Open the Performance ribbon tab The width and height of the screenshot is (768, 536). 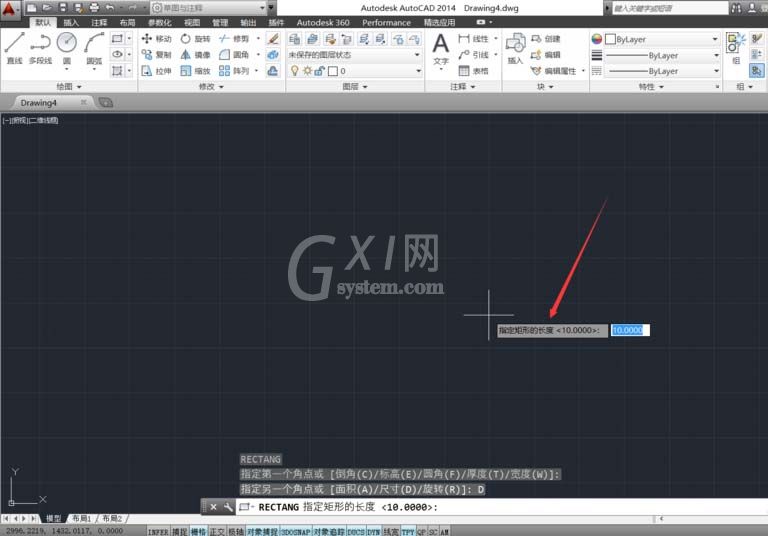pyautogui.click(x=386, y=23)
